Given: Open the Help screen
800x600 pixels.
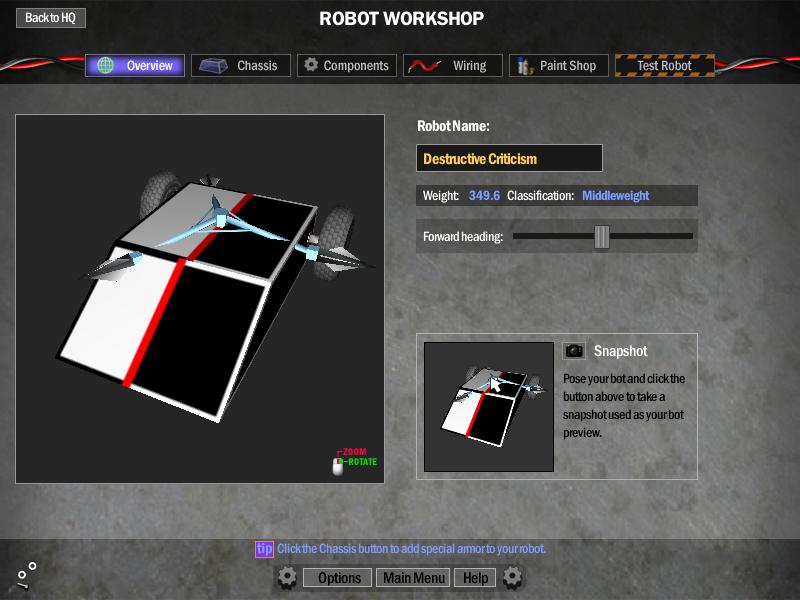Looking at the screenshot, I should pyautogui.click(x=475, y=578).
